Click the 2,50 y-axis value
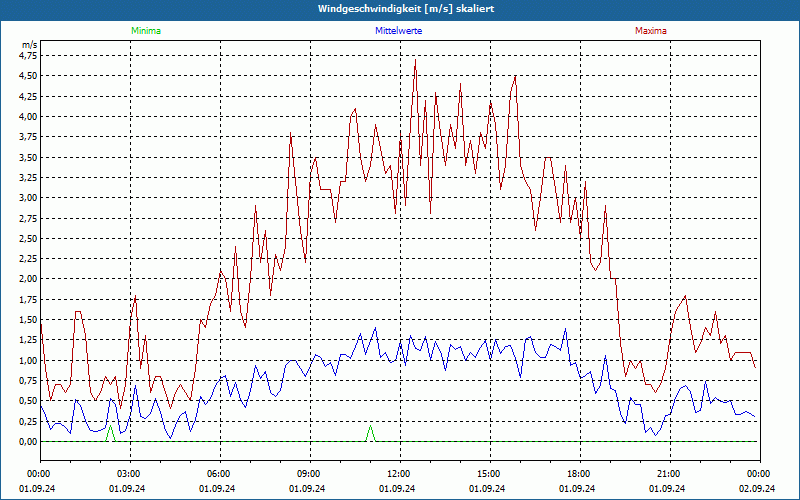 [28, 238]
